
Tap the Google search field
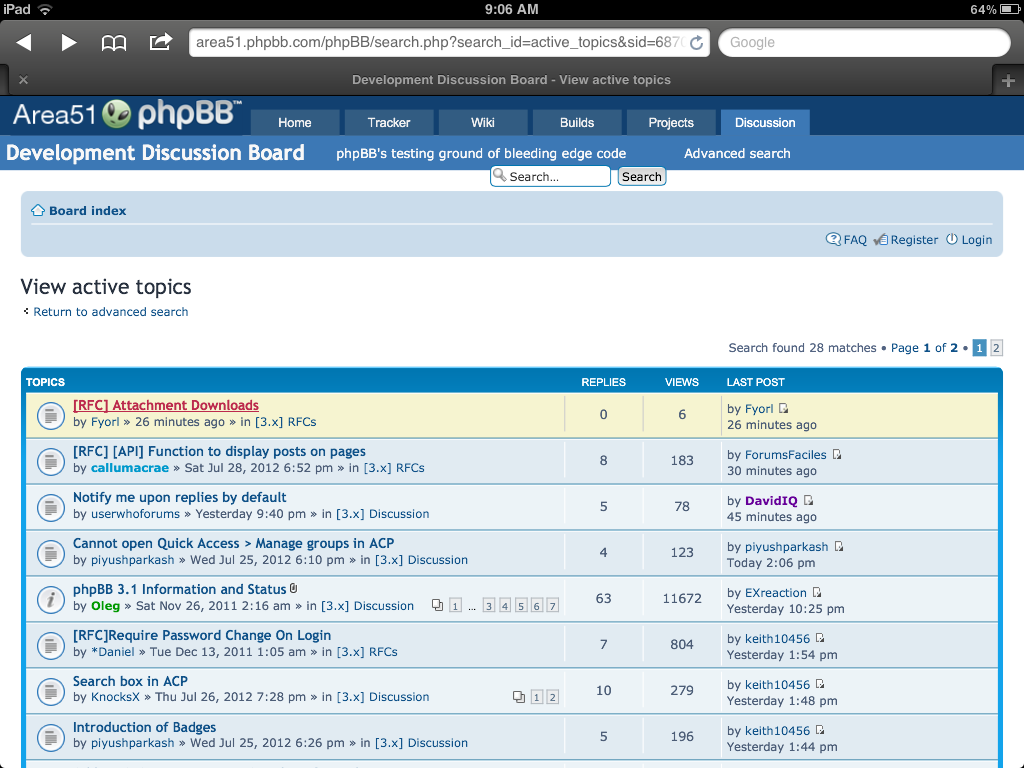click(864, 43)
